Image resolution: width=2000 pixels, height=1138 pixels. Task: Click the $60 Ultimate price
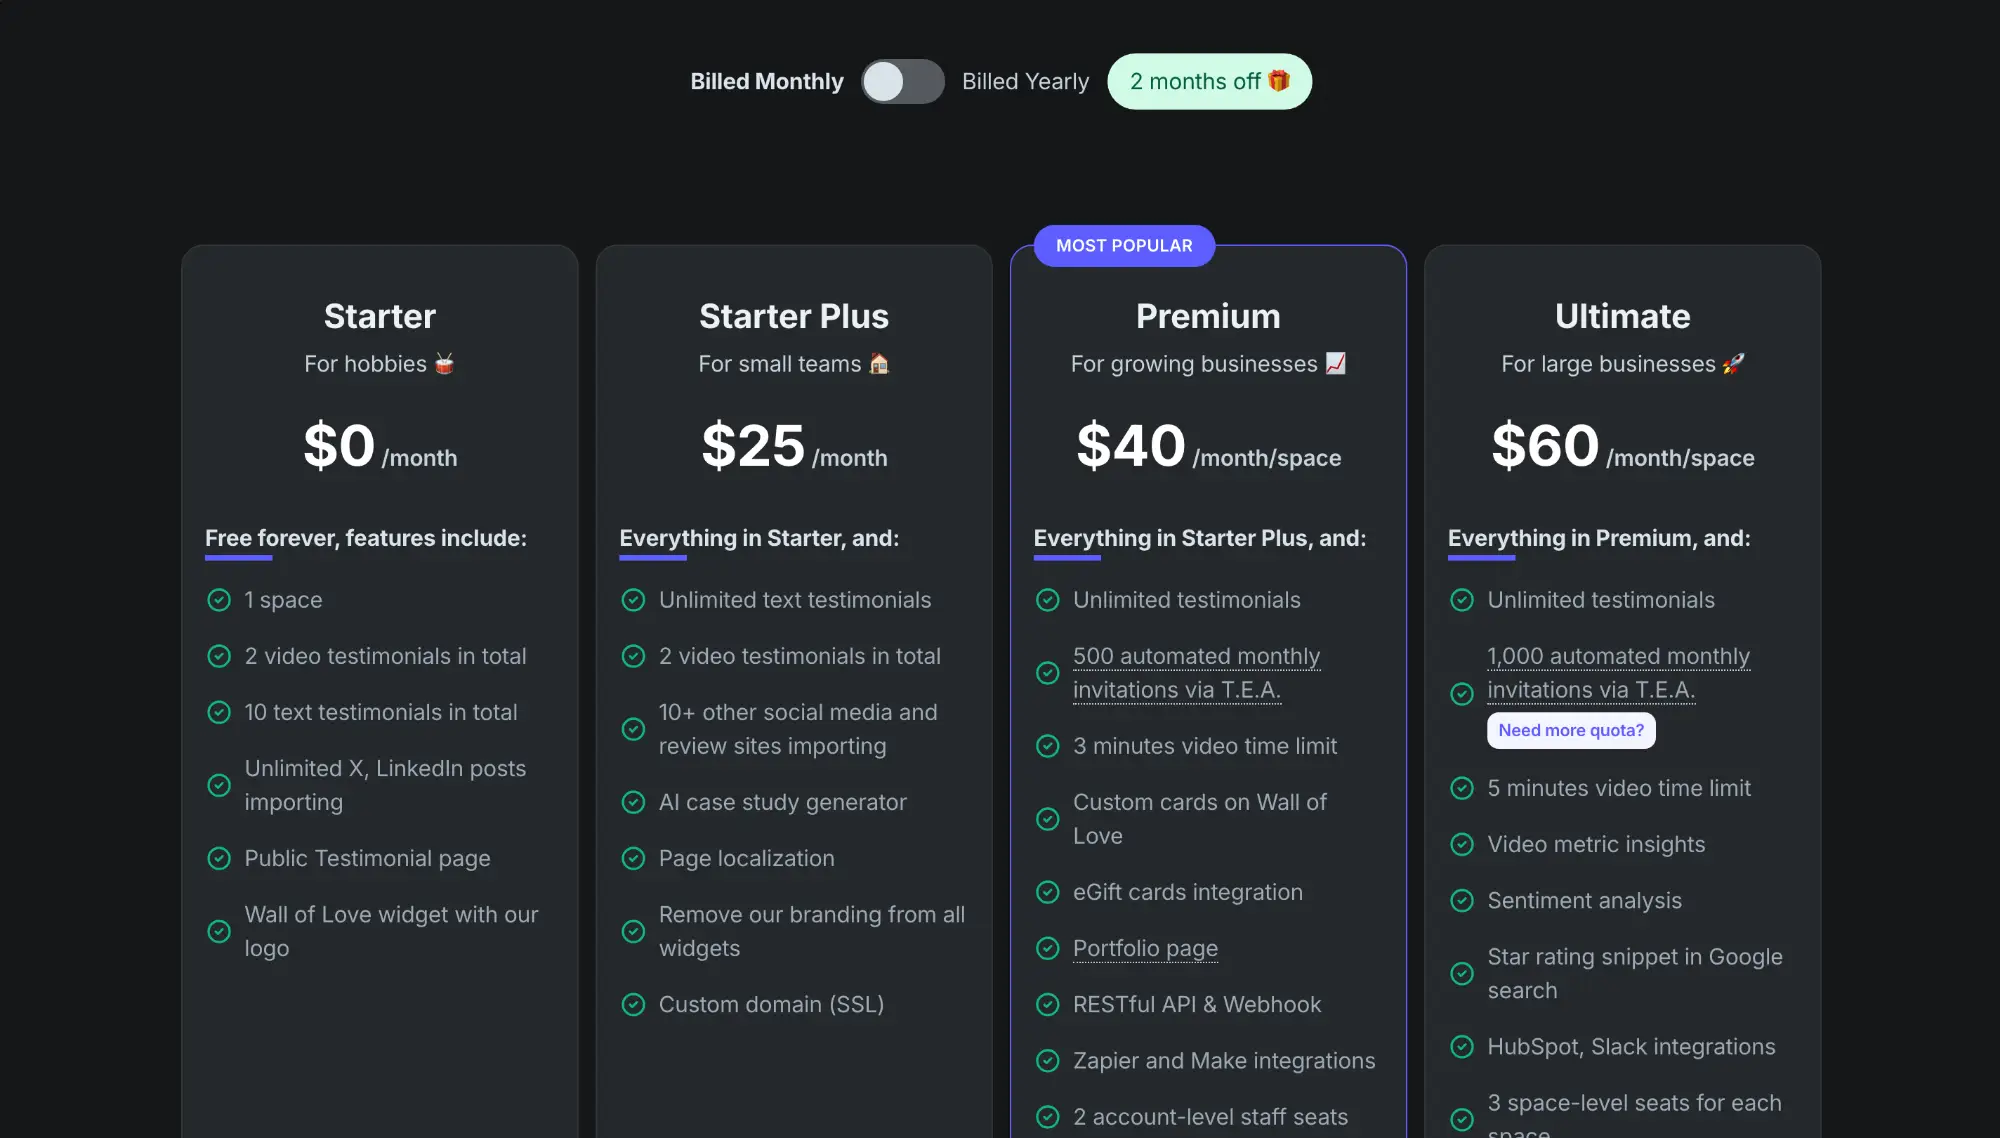click(x=1545, y=446)
